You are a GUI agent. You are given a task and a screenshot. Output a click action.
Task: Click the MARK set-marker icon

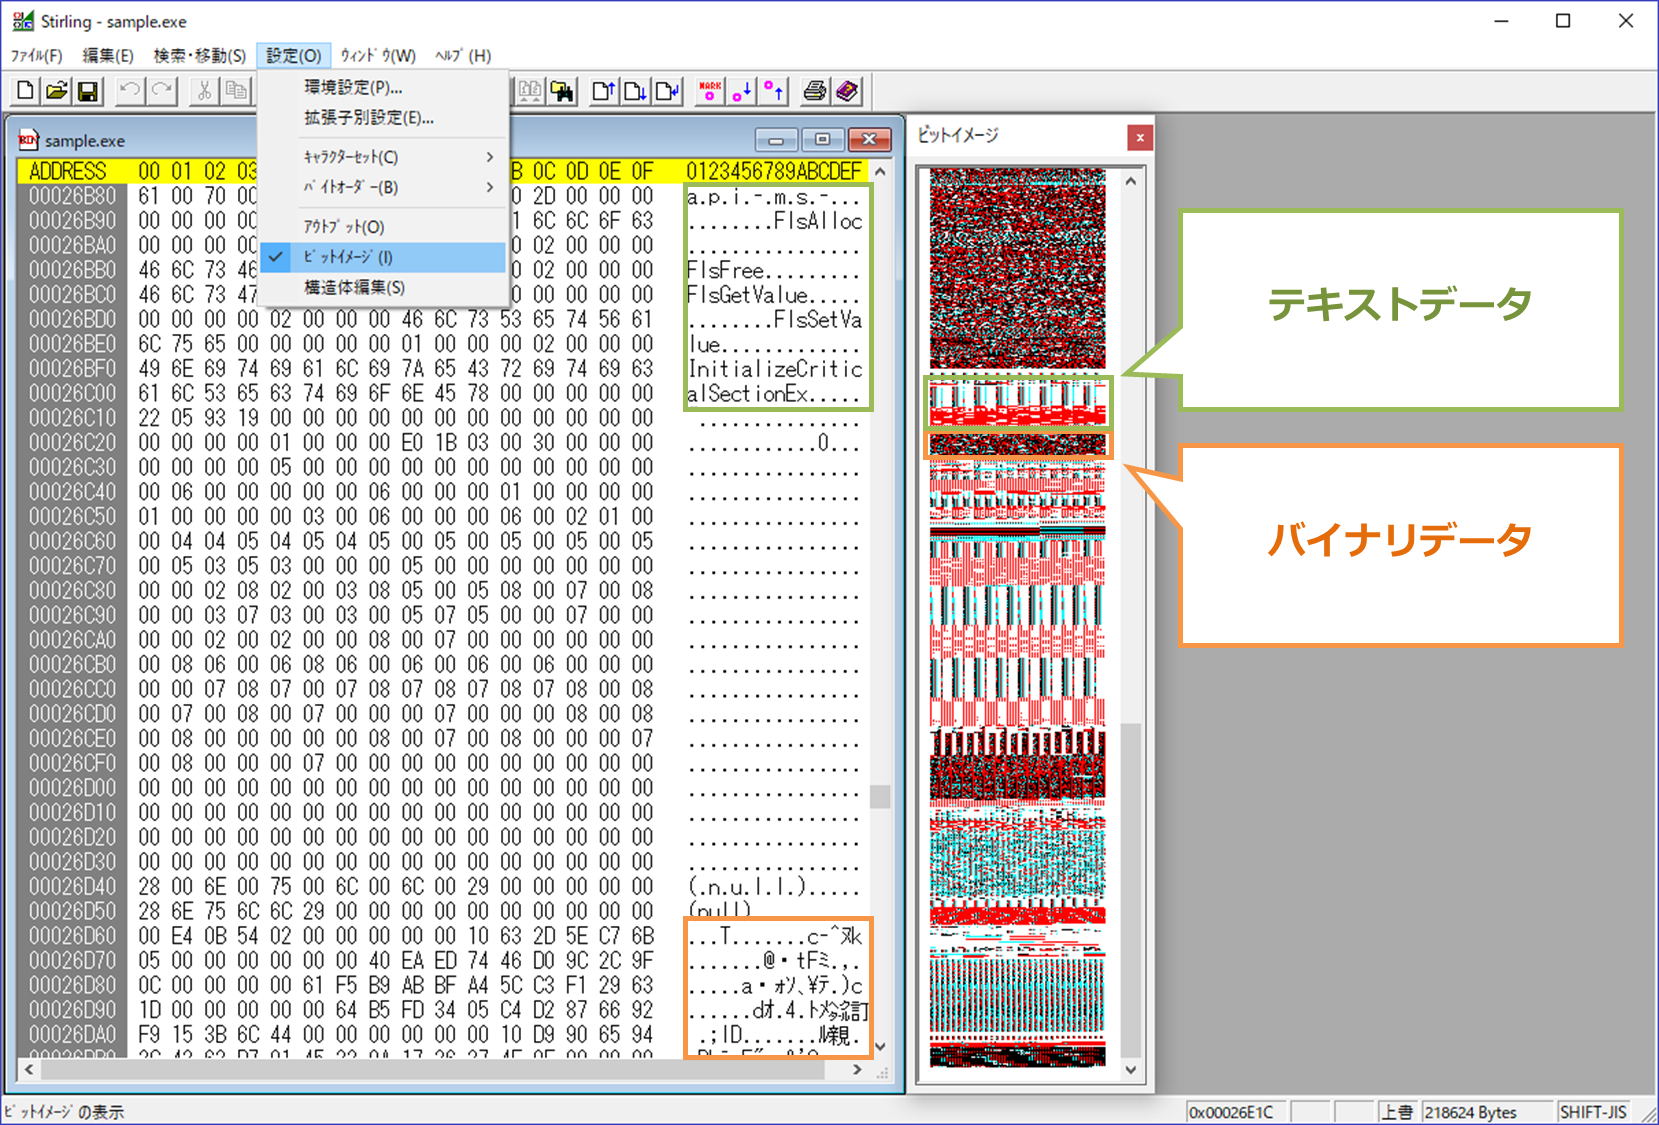[710, 92]
